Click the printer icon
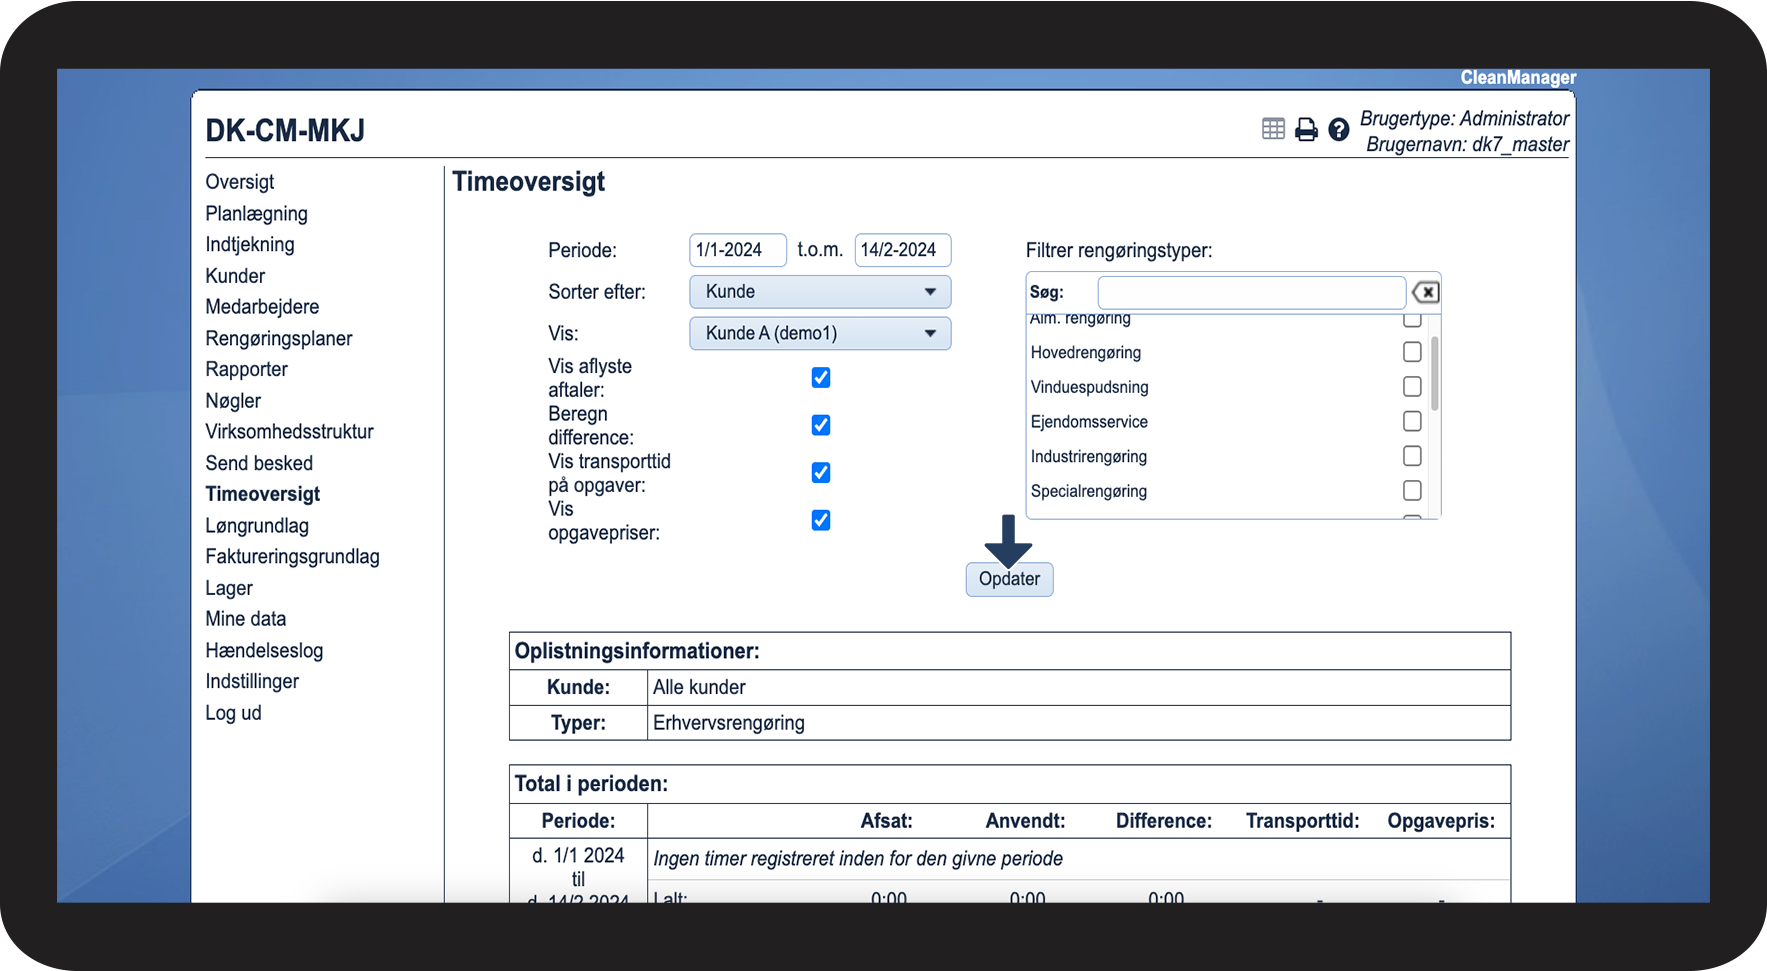The height and width of the screenshot is (971, 1767). point(1306,129)
